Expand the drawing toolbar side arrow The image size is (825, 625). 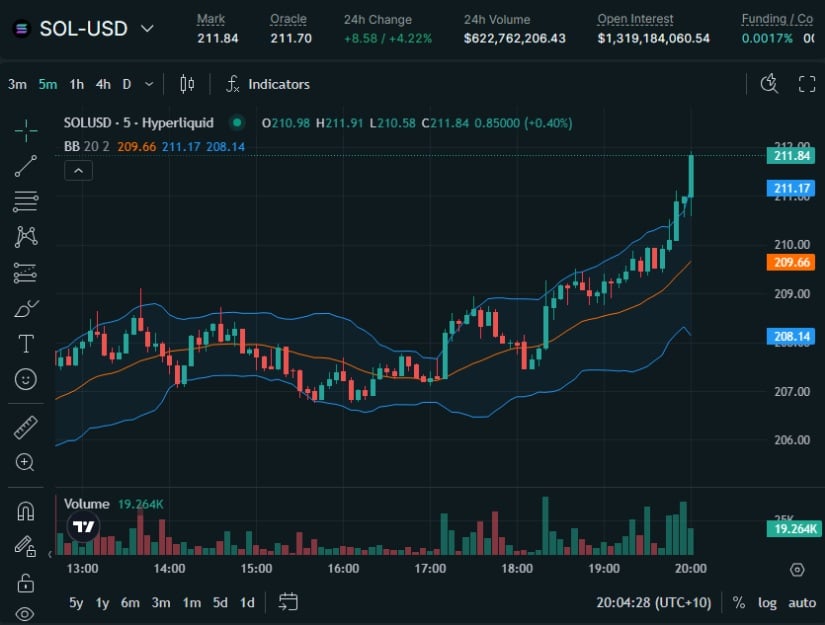[50, 554]
